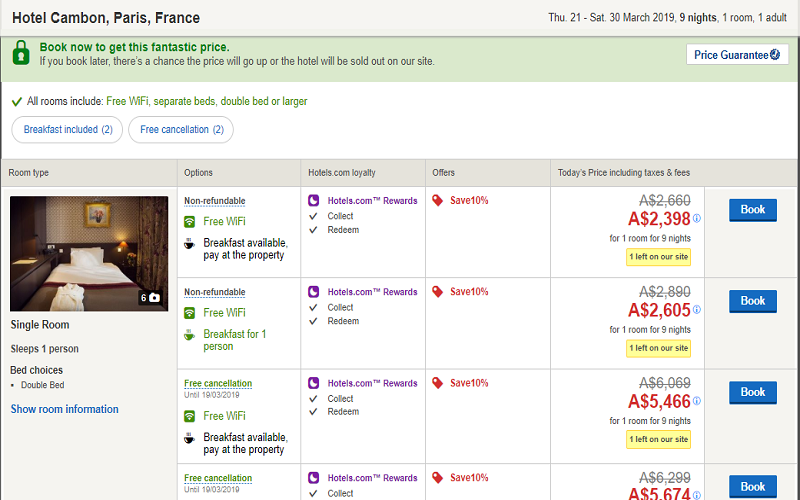Book the A$2,605 room with breakfast
This screenshot has width=800, height=500.
[753, 301]
